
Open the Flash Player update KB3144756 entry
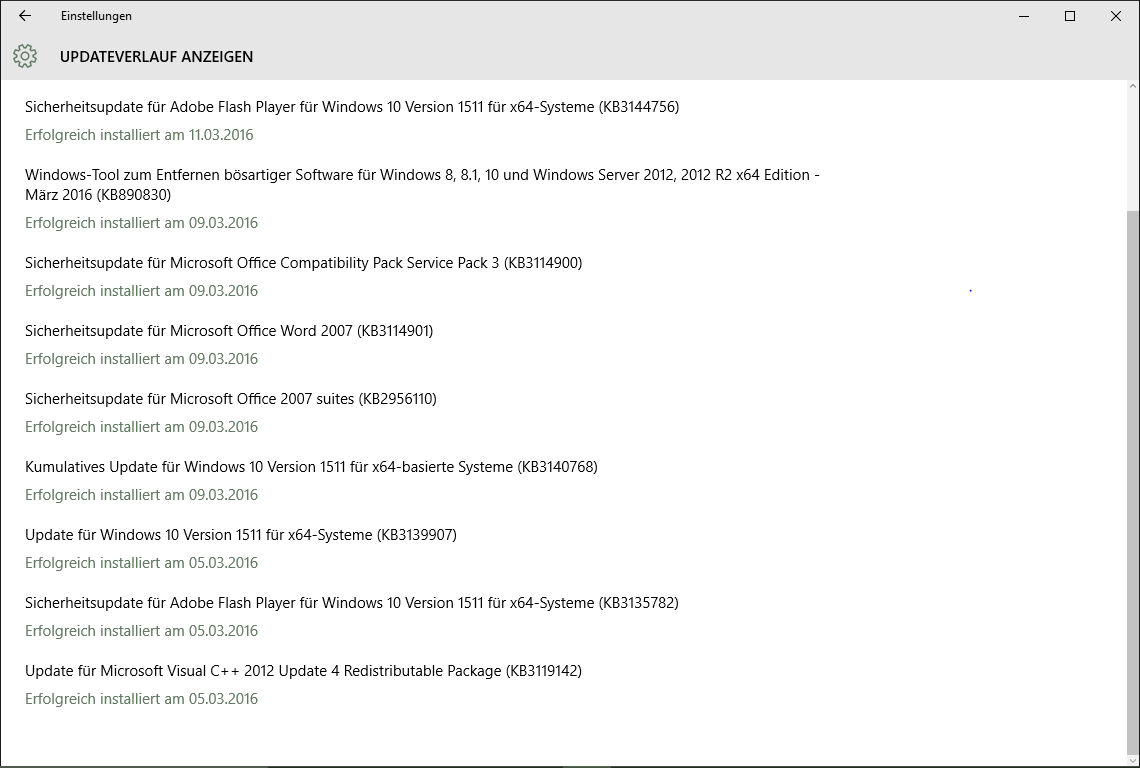352,107
